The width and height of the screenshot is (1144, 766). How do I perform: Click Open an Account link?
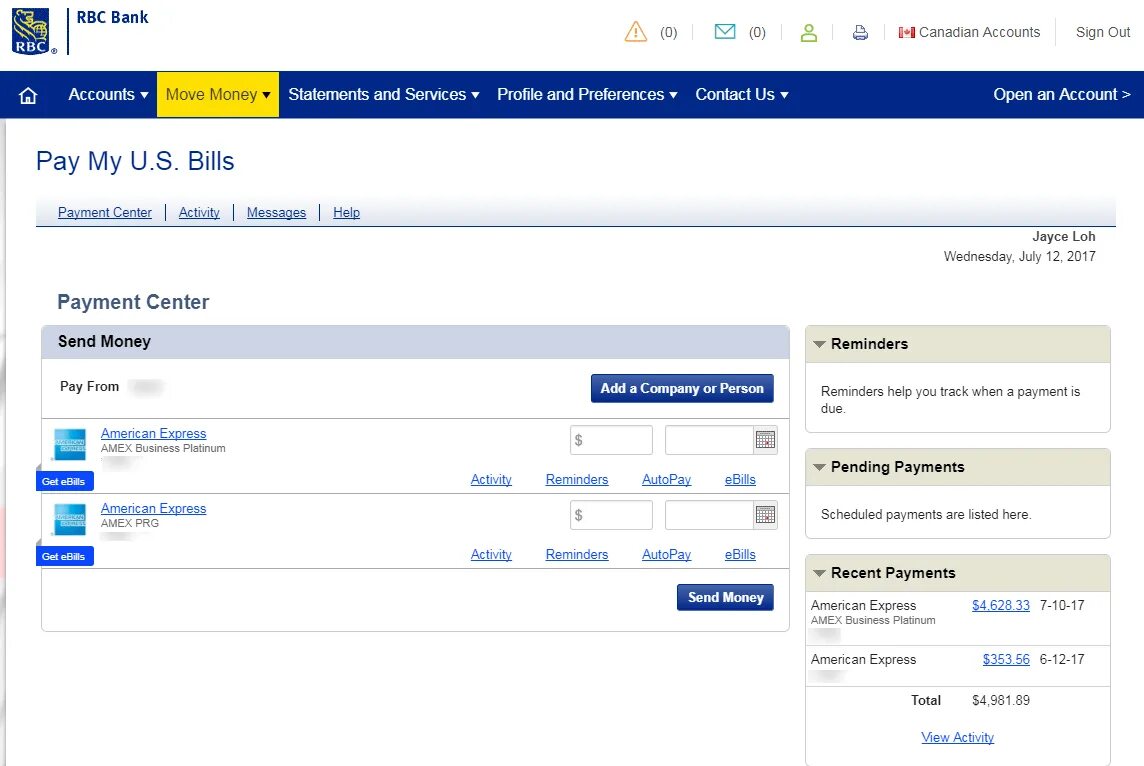1062,94
